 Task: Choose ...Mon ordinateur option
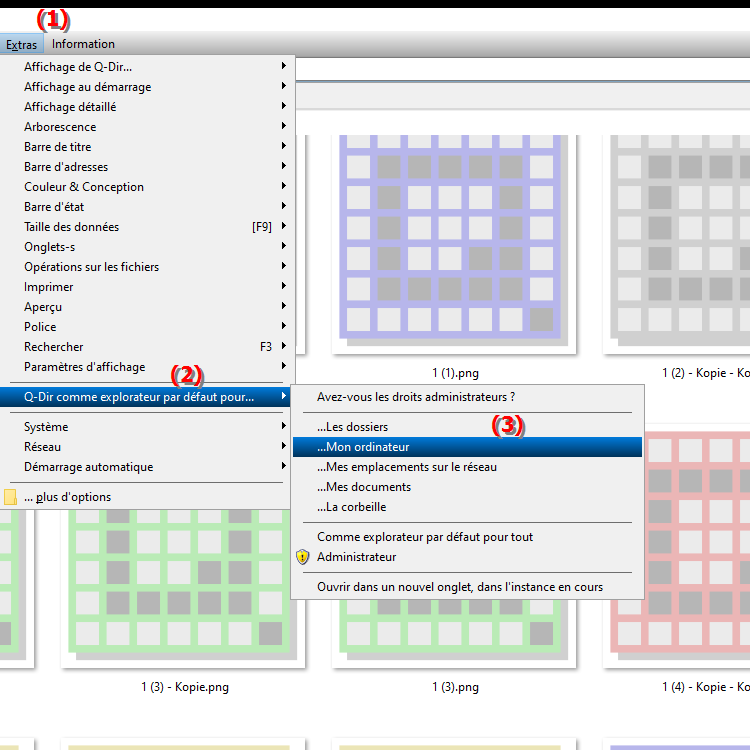point(467,447)
